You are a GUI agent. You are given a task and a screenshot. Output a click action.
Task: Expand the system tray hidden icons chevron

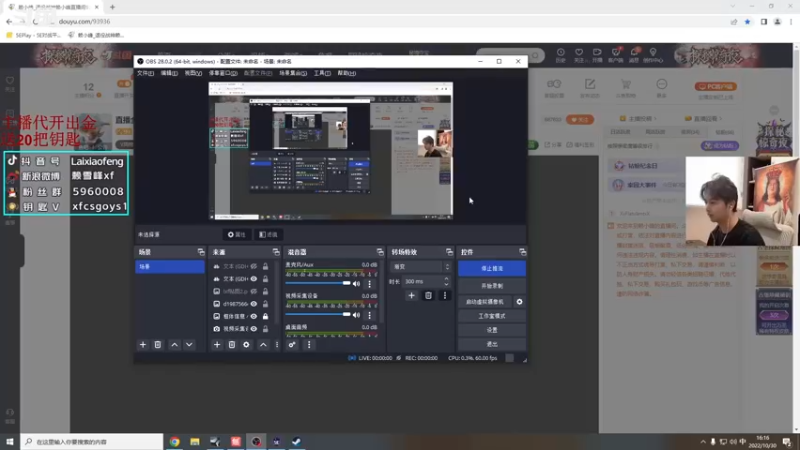tap(703, 442)
